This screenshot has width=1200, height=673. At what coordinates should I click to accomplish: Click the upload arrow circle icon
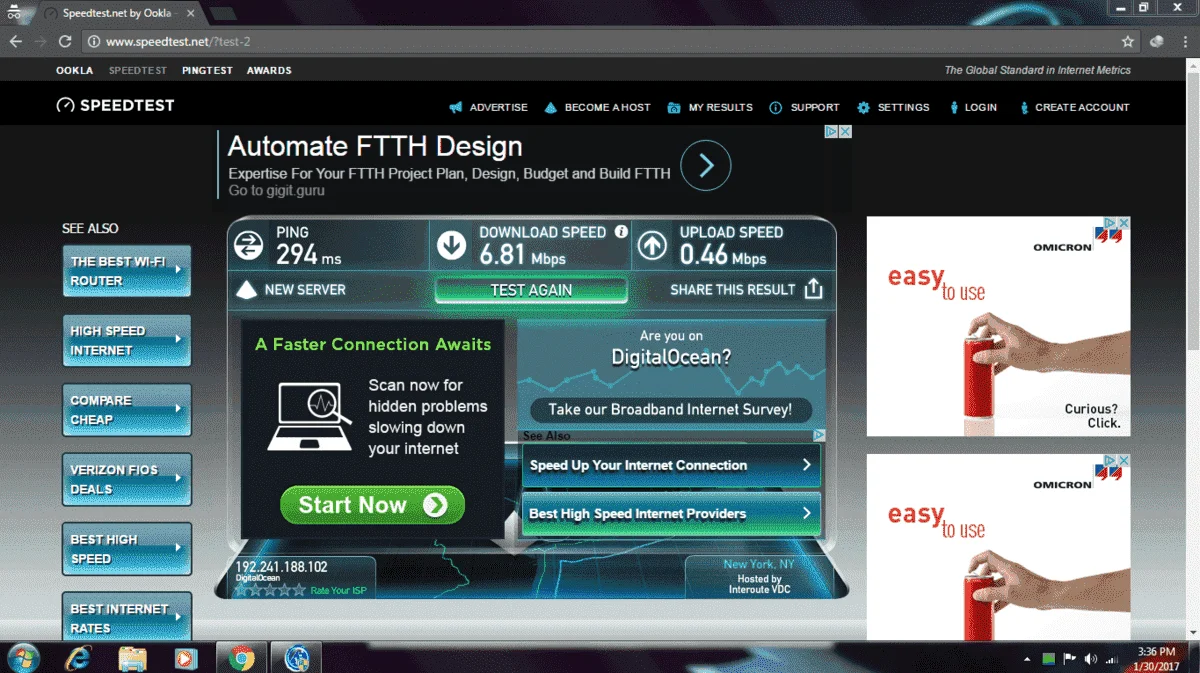pos(652,244)
